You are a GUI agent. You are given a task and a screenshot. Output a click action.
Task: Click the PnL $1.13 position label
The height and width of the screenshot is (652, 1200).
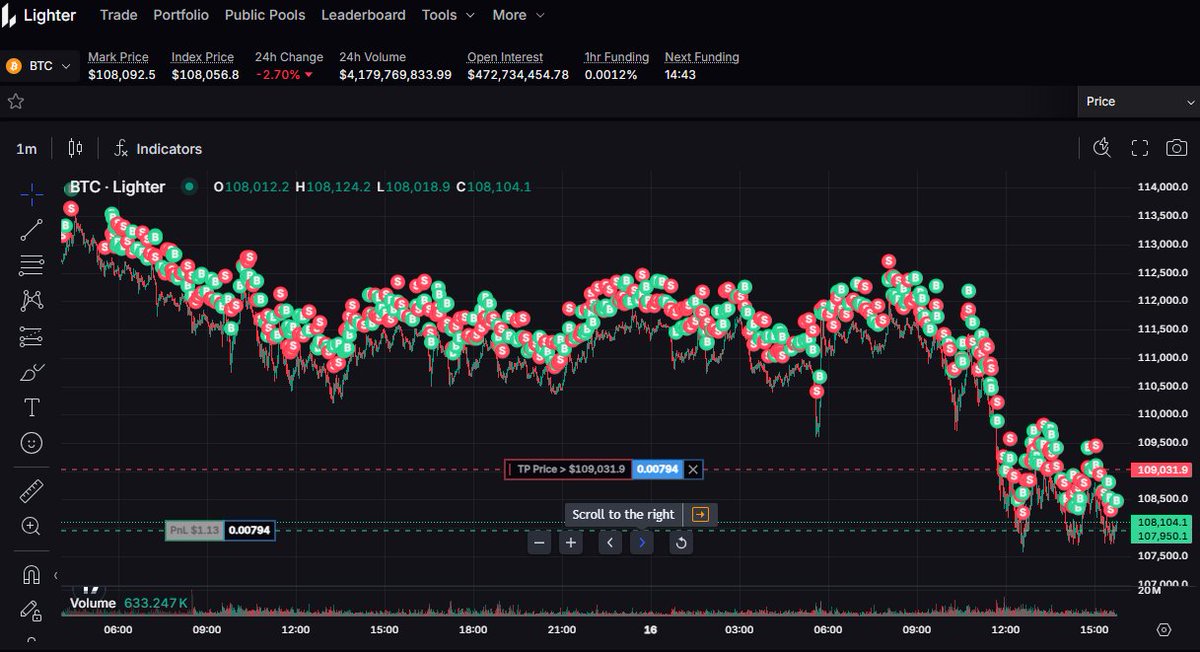(194, 530)
